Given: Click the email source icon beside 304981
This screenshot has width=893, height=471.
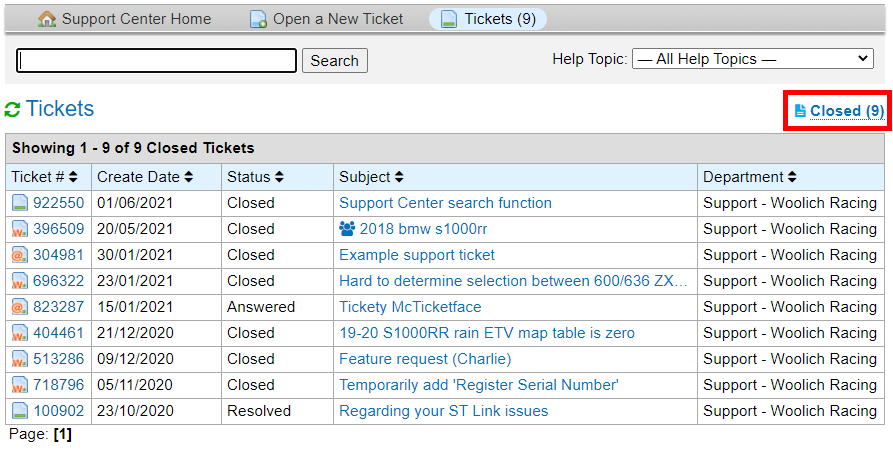Looking at the screenshot, I should coord(20,255).
